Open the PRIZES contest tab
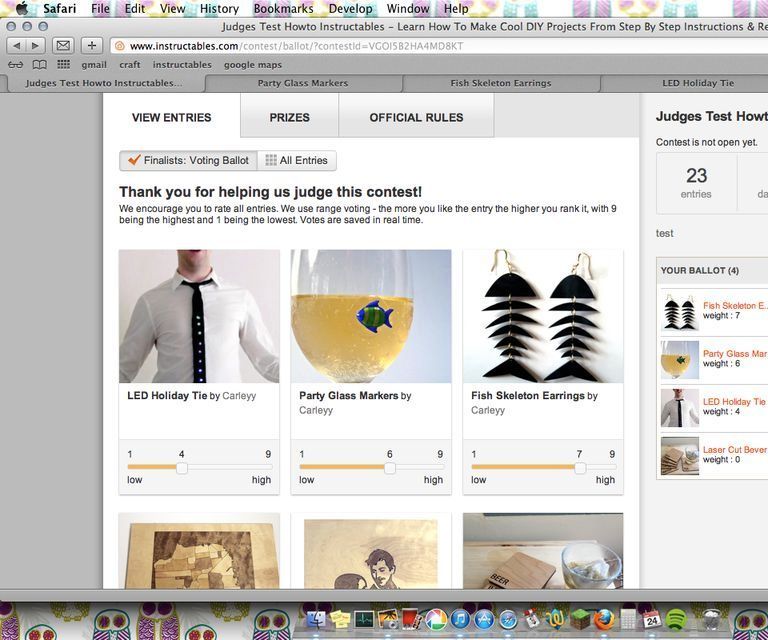This screenshot has width=768, height=640. click(289, 118)
